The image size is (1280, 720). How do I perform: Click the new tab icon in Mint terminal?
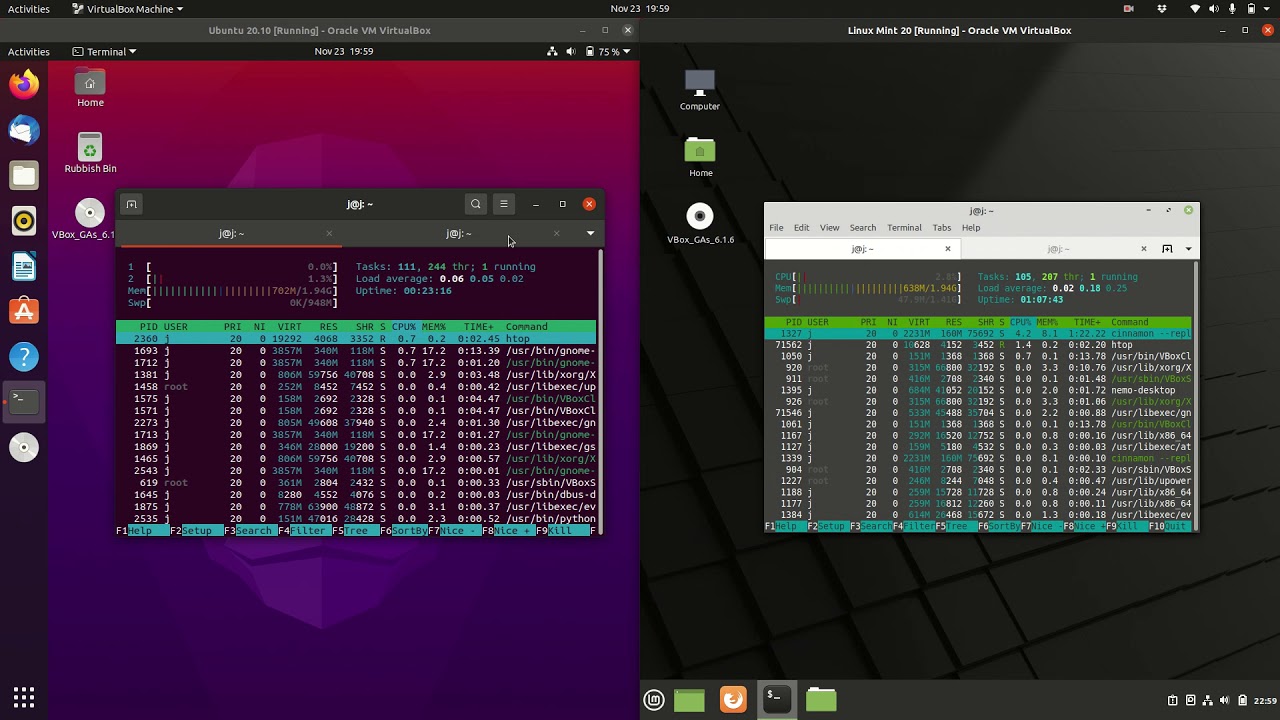(x=1167, y=249)
